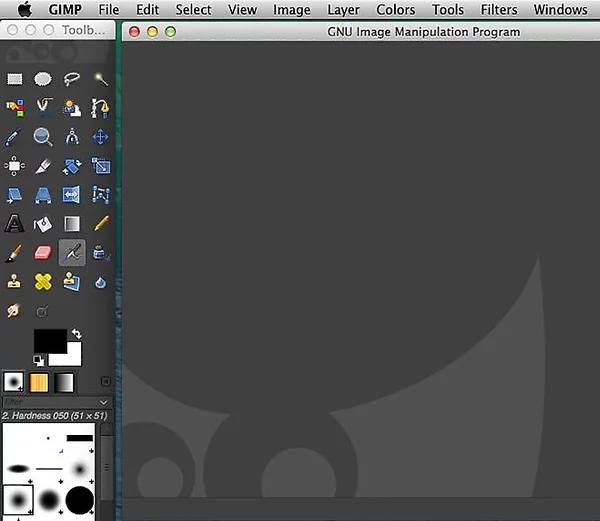Select the Rectangle Select tool

coord(15,79)
